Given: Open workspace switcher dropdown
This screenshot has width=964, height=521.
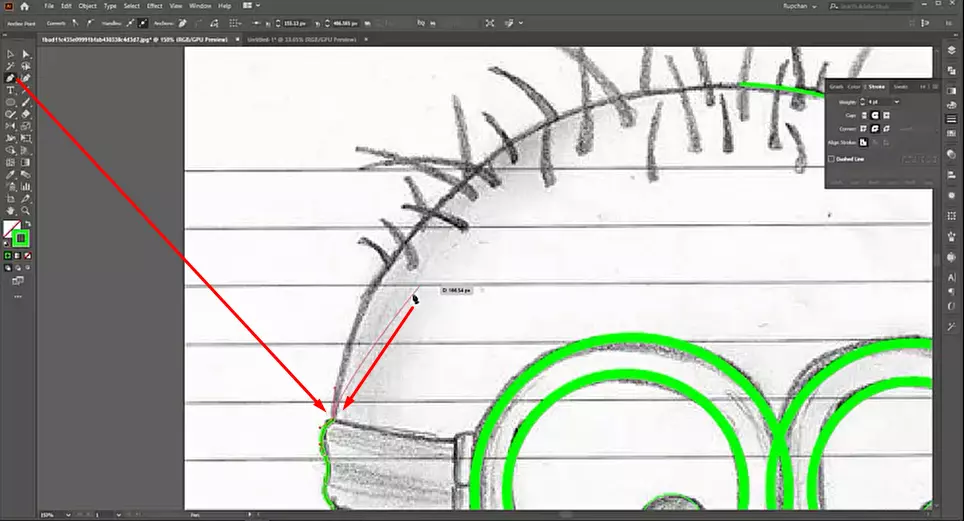Looking at the screenshot, I should 251,6.
